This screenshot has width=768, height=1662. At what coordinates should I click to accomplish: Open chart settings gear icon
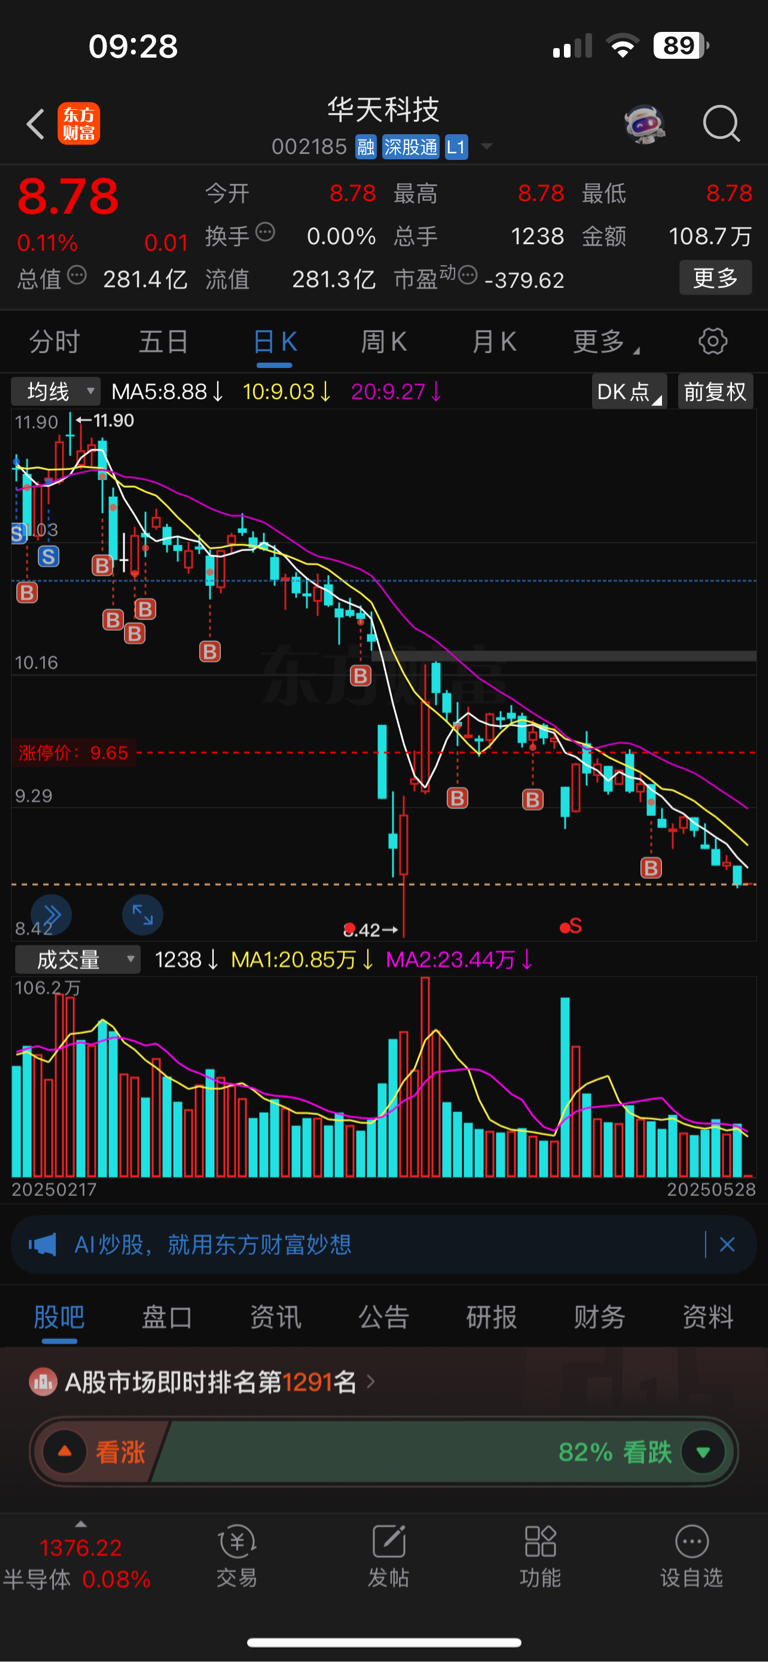click(713, 341)
